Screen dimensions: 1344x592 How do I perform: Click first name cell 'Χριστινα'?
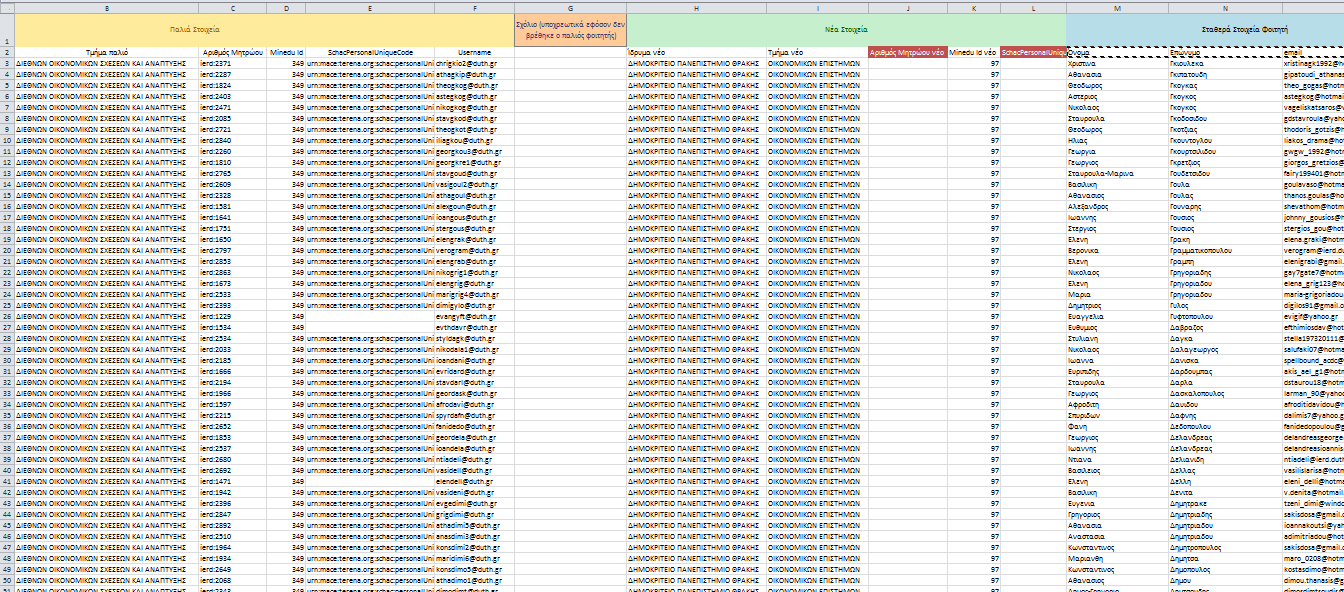pos(1117,62)
